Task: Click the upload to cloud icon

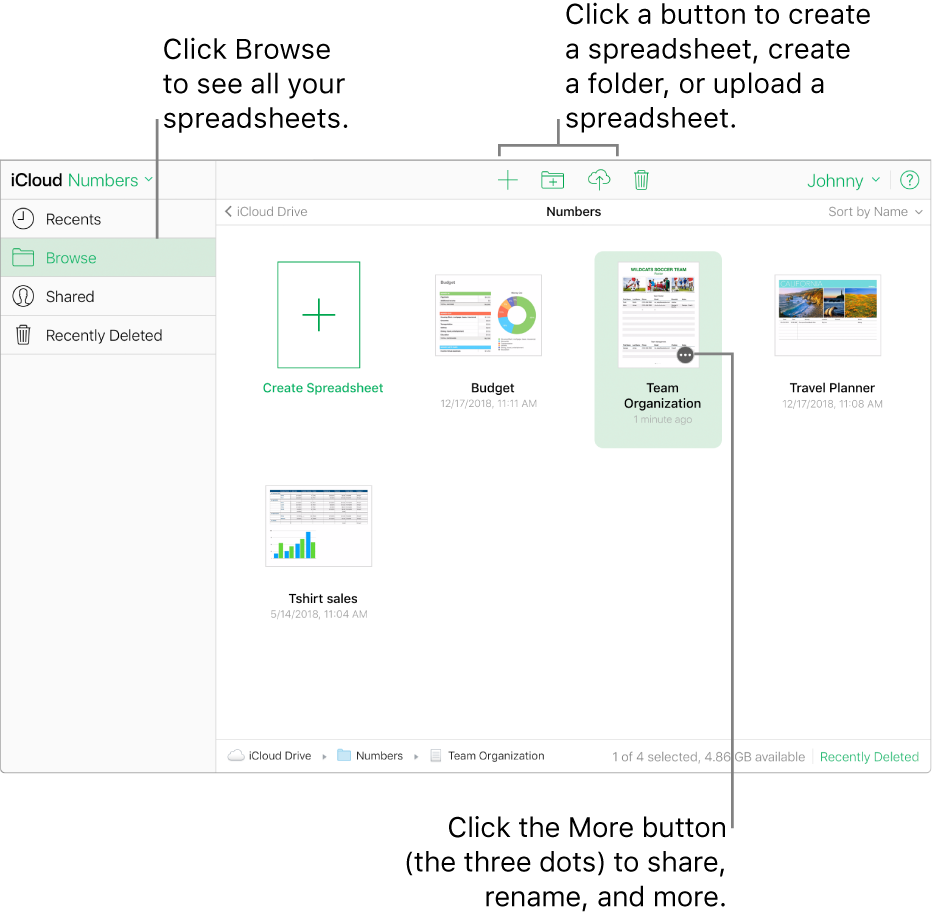Action: coord(599,179)
